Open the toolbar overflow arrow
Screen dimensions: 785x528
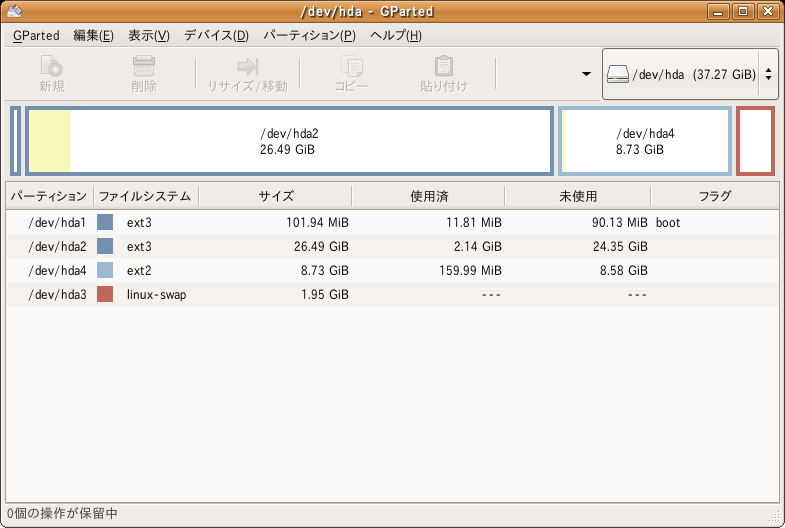pos(586,74)
